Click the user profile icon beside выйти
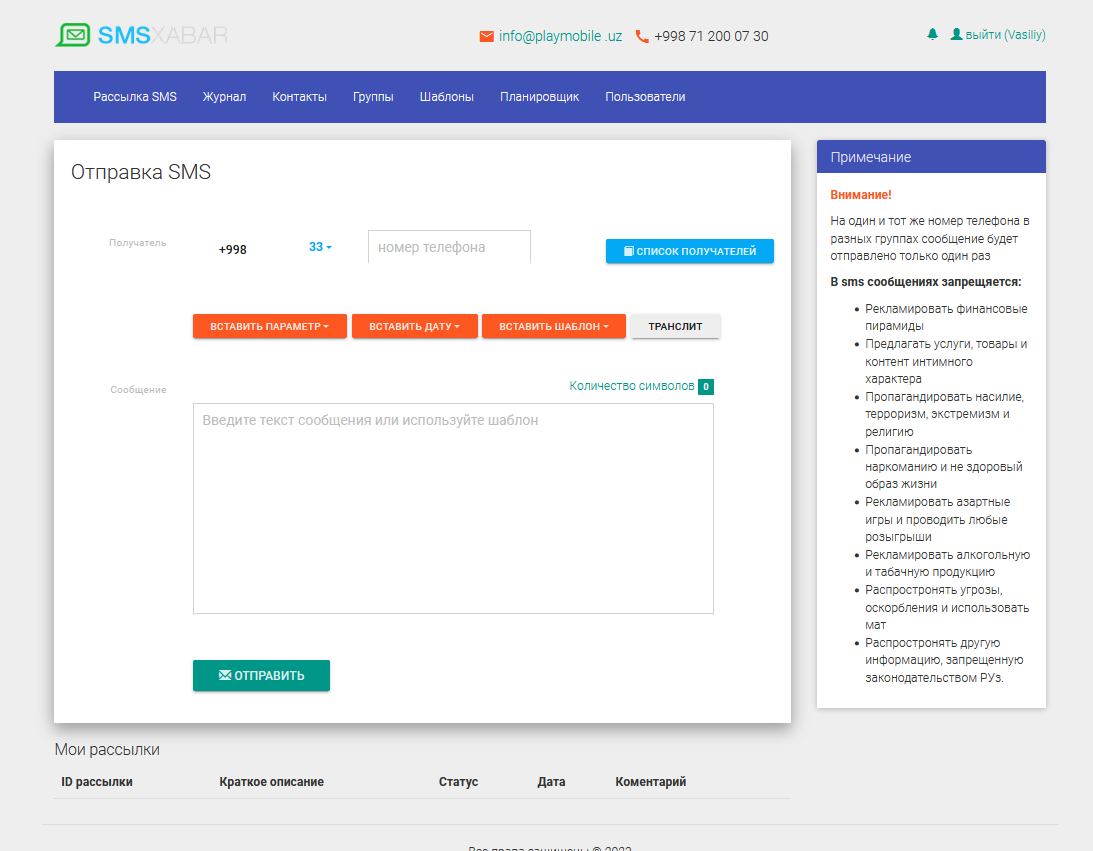Image resolution: width=1093 pixels, height=851 pixels. (956, 35)
